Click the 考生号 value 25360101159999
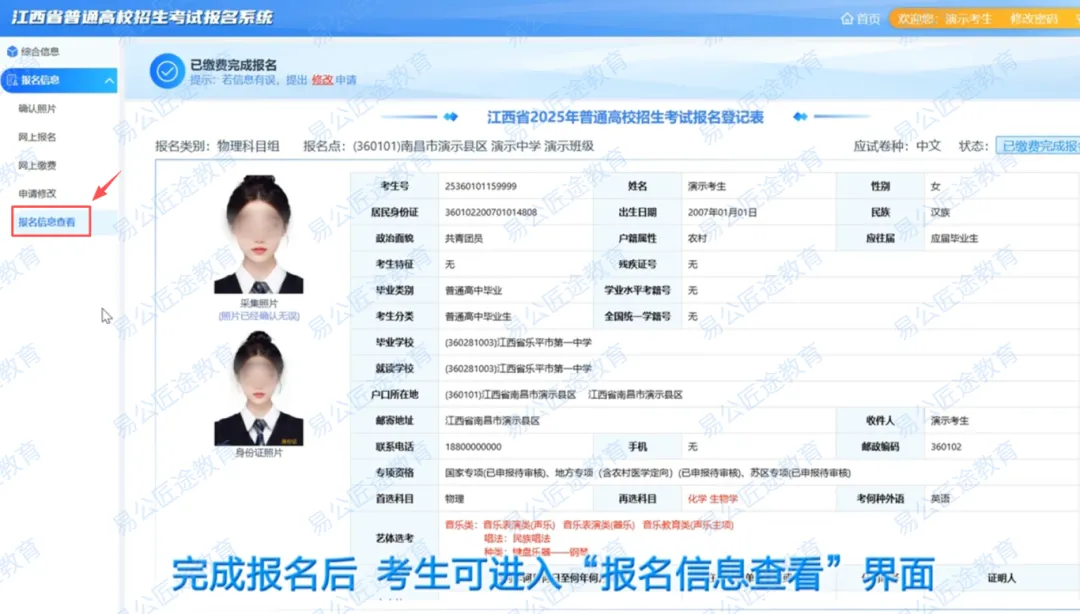1080x614 pixels. point(481,186)
